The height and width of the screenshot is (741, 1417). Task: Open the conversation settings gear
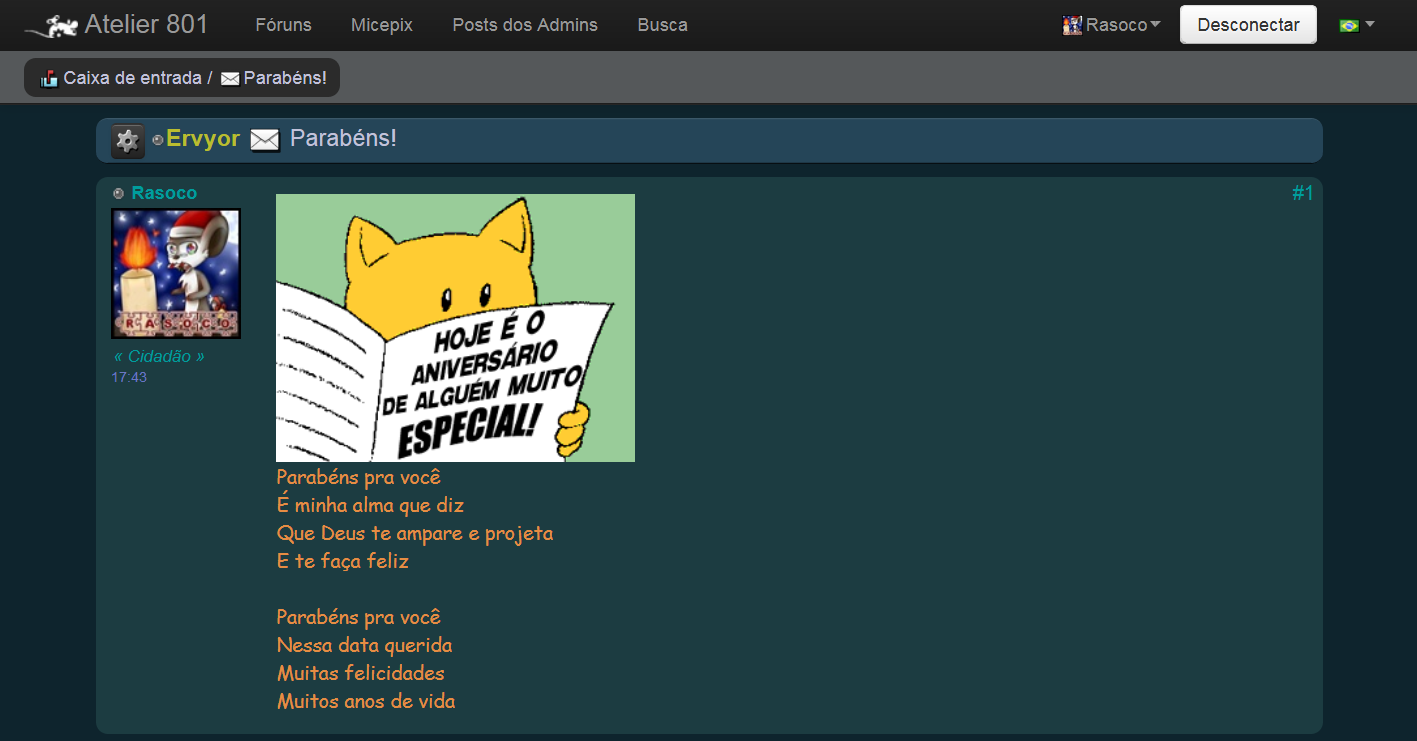click(128, 141)
